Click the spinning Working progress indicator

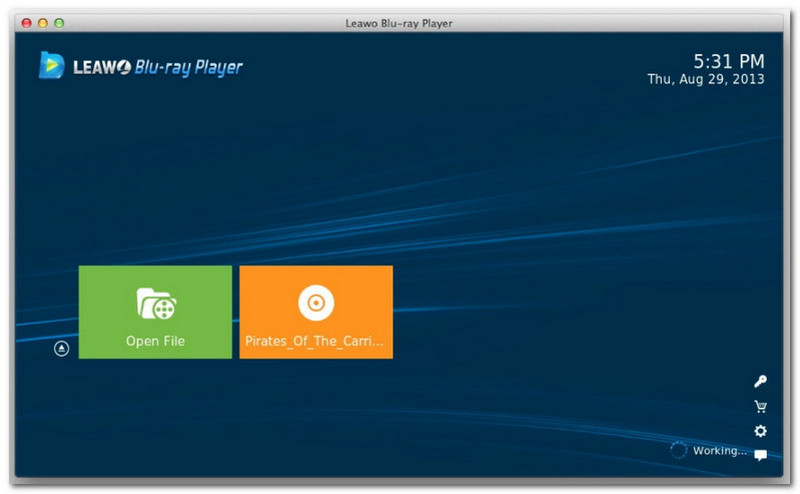(x=678, y=451)
